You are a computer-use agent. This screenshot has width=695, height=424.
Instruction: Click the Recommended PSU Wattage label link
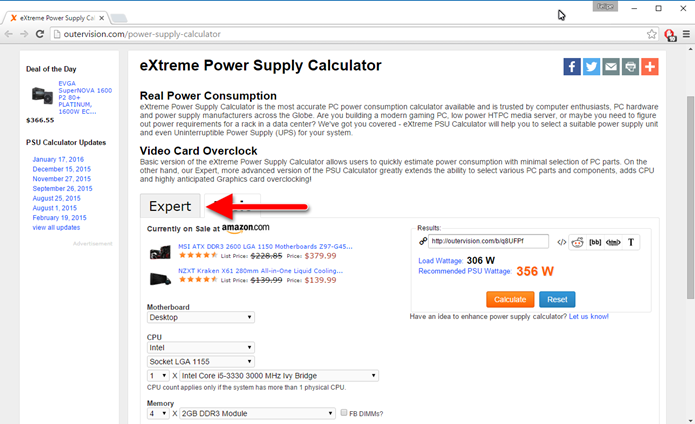tap(465, 271)
